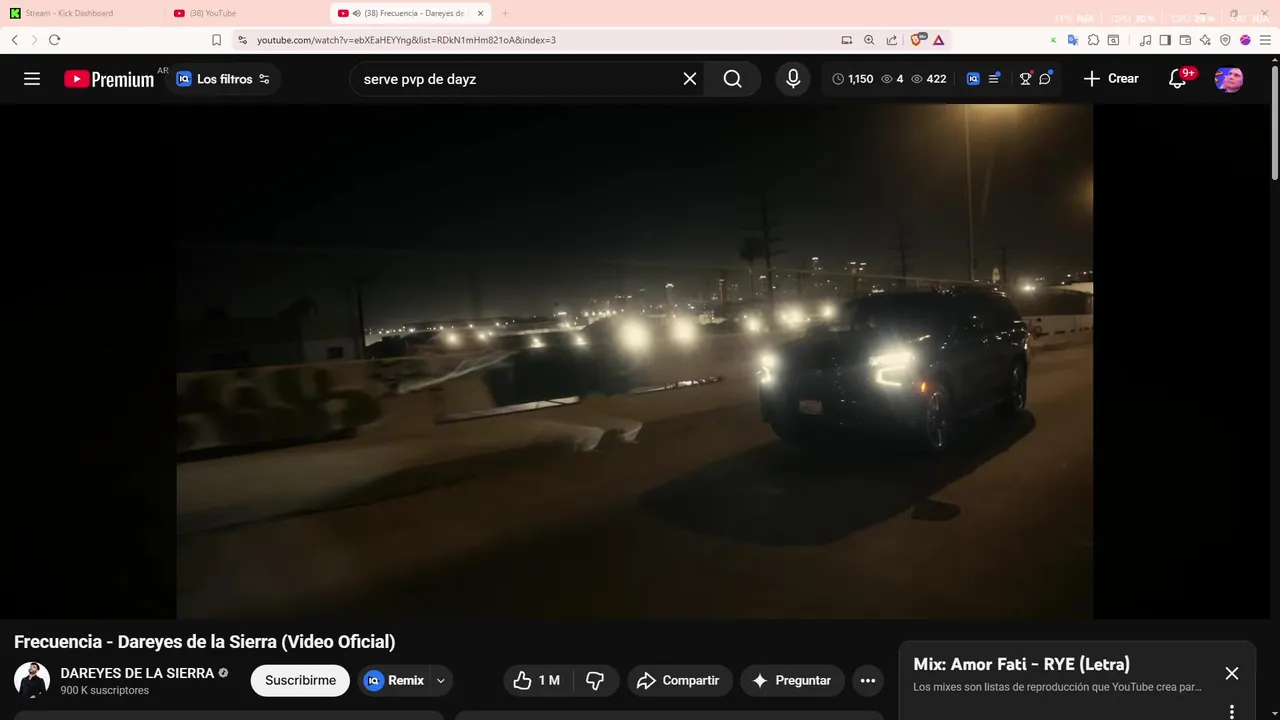The width and height of the screenshot is (1280, 720).
Task: Open Mix playlist panel vertical dots menu
Action: [1232, 711]
